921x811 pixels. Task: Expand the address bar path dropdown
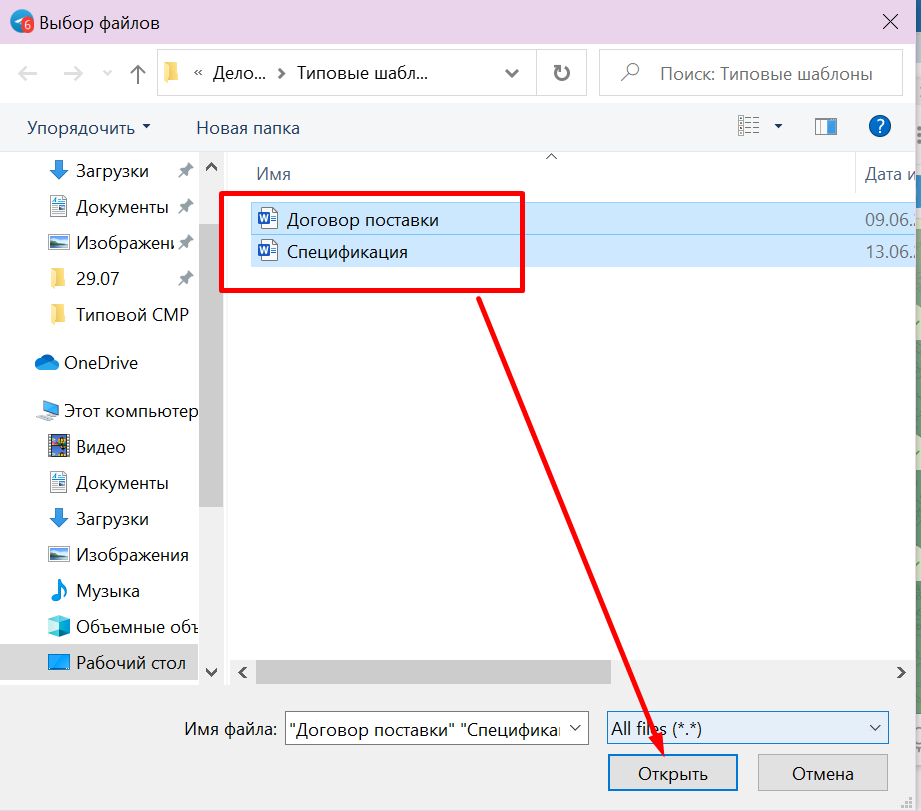pyautogui.click(x=512, y=73)
